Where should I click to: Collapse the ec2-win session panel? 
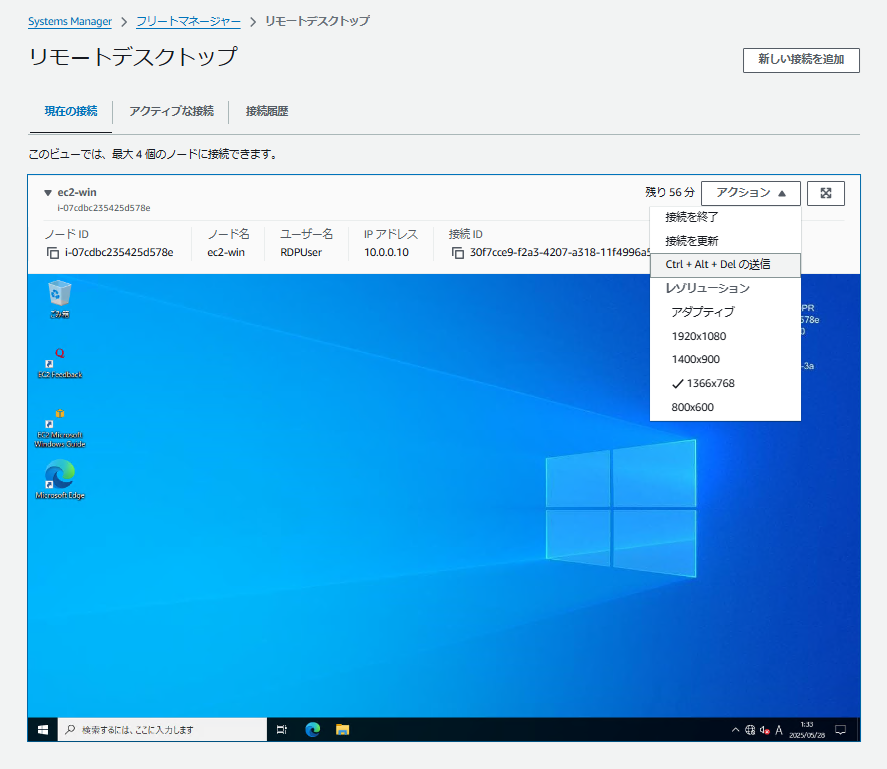[48, 193]
